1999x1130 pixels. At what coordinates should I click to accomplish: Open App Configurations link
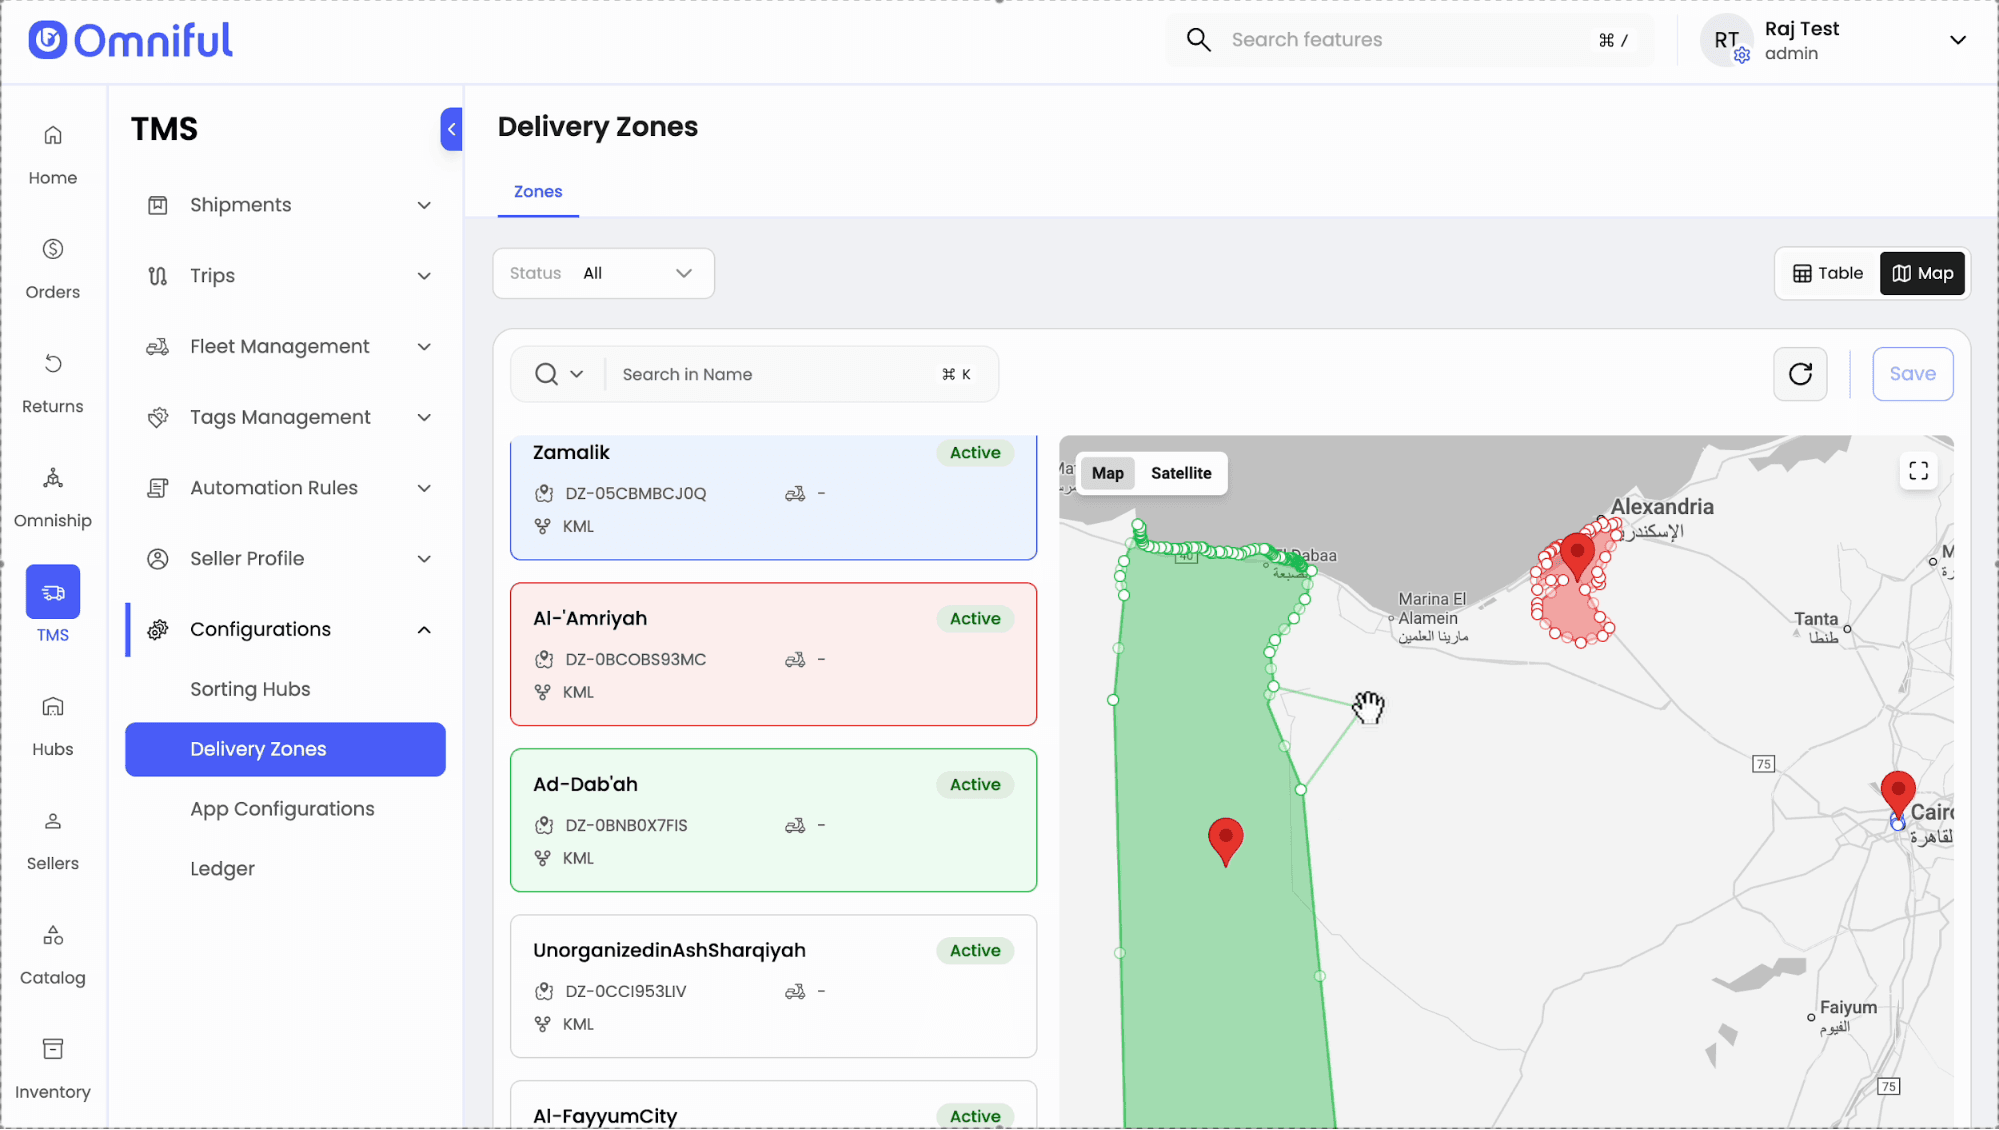tap(282, 809)
